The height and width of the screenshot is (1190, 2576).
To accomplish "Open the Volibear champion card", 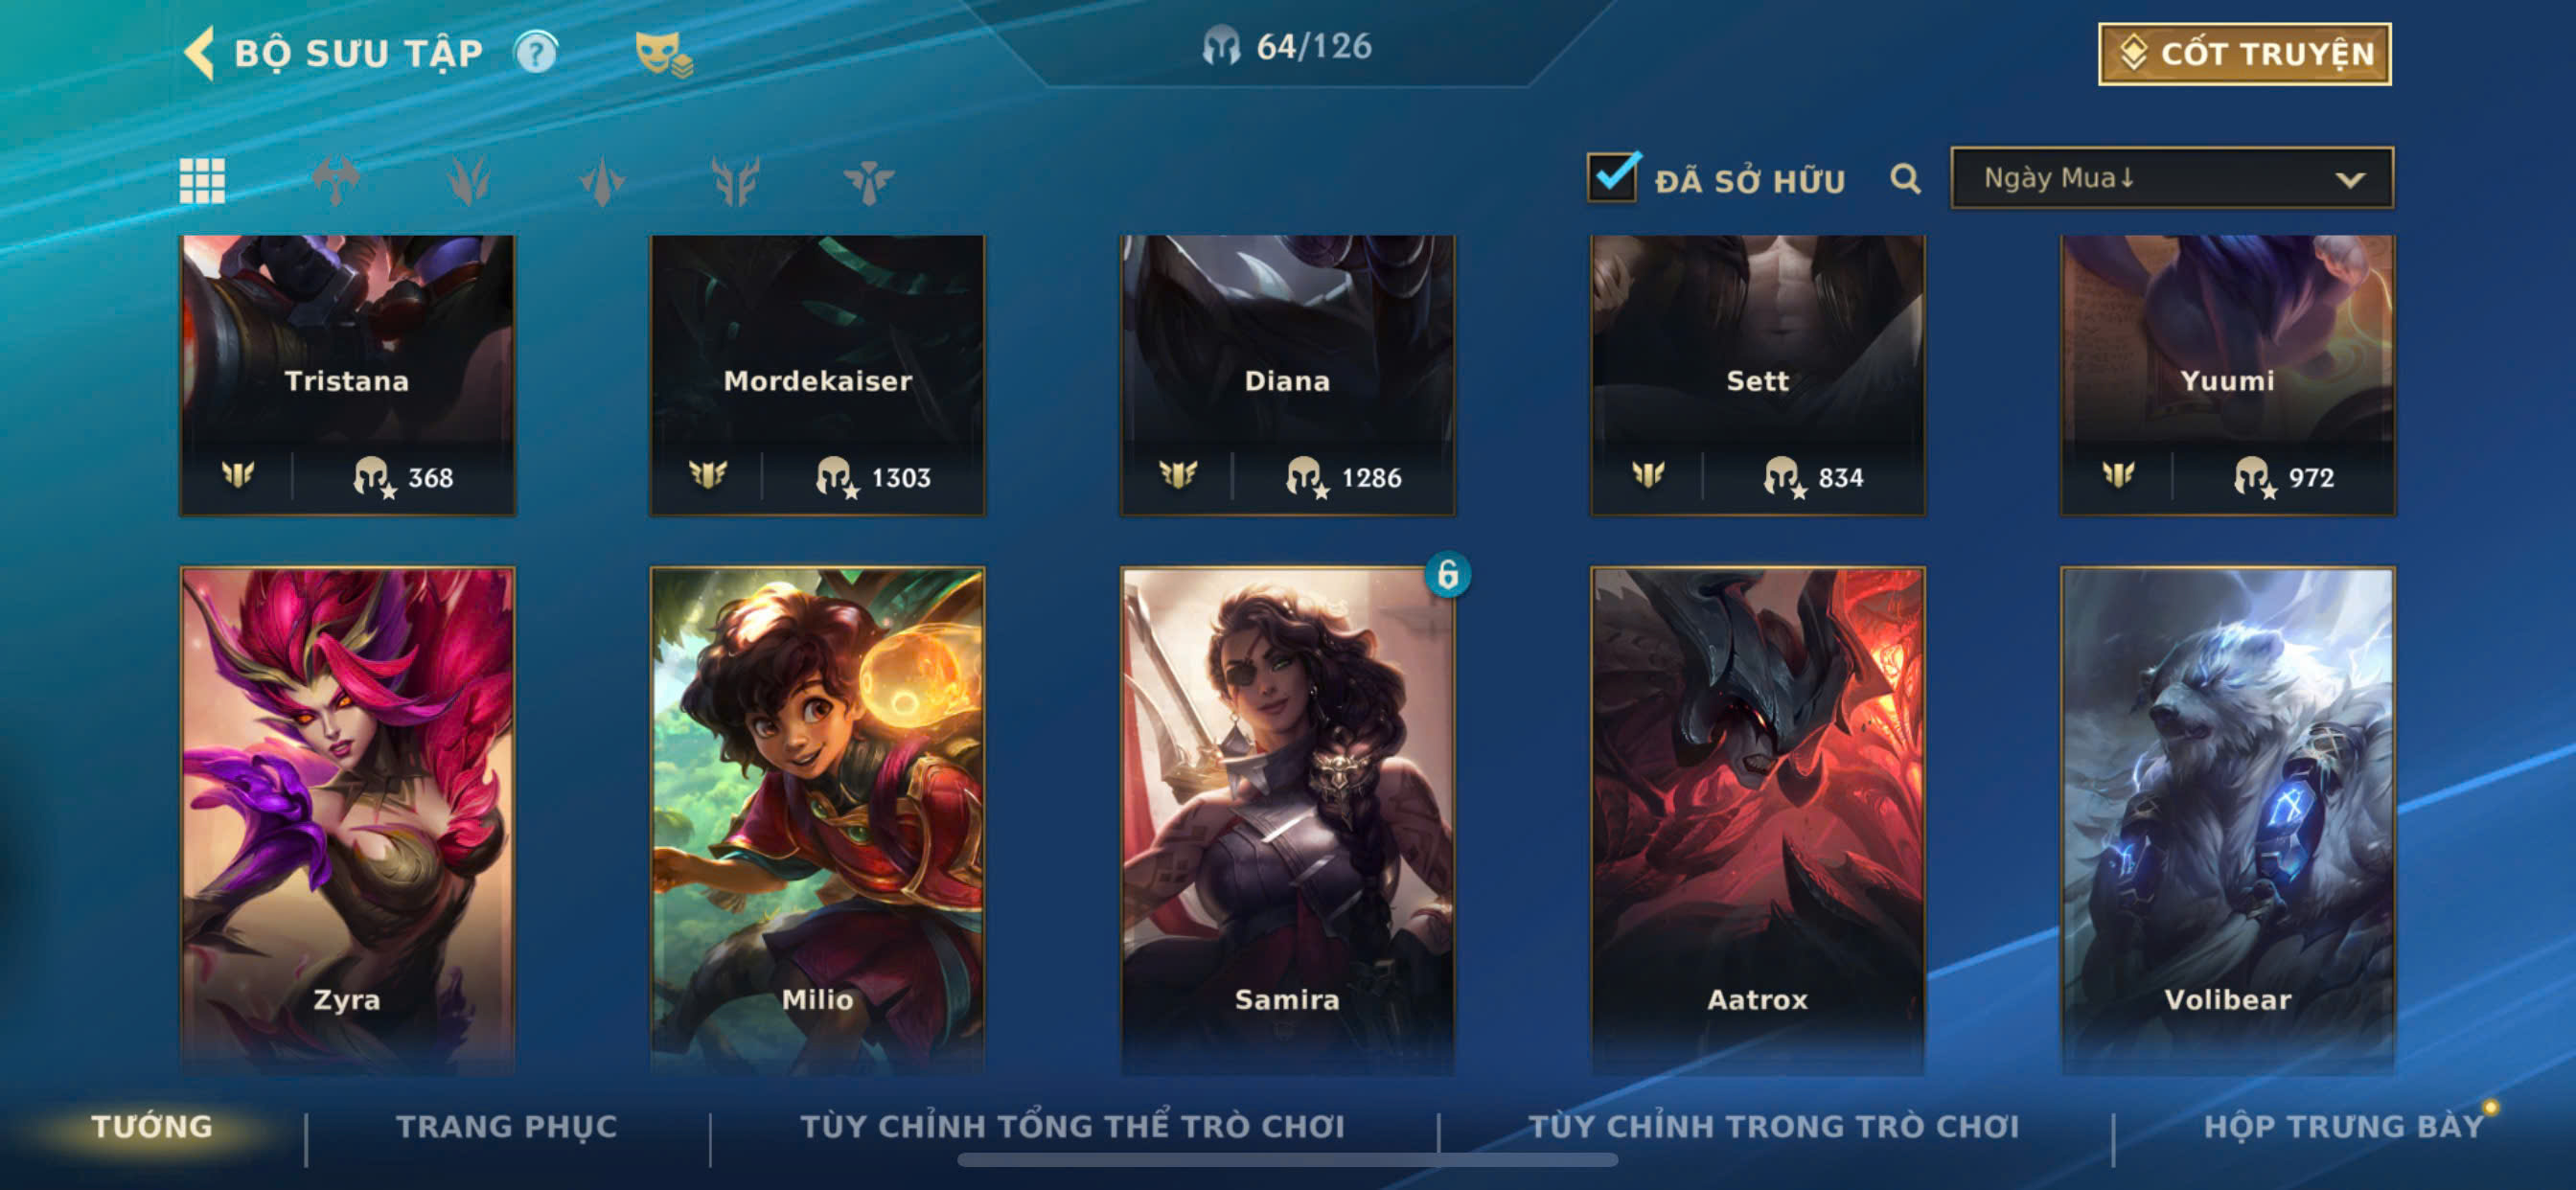I will click(x=2227, y=820).
